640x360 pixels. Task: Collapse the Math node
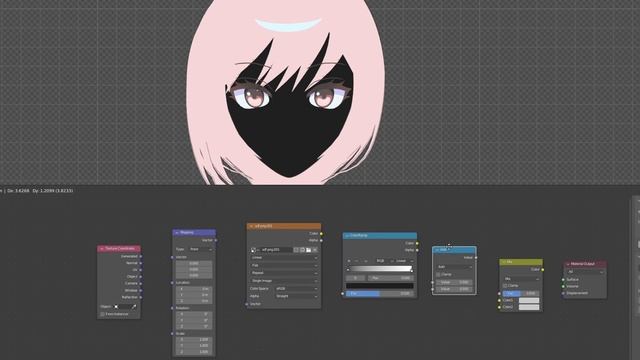tap(437, 250)
